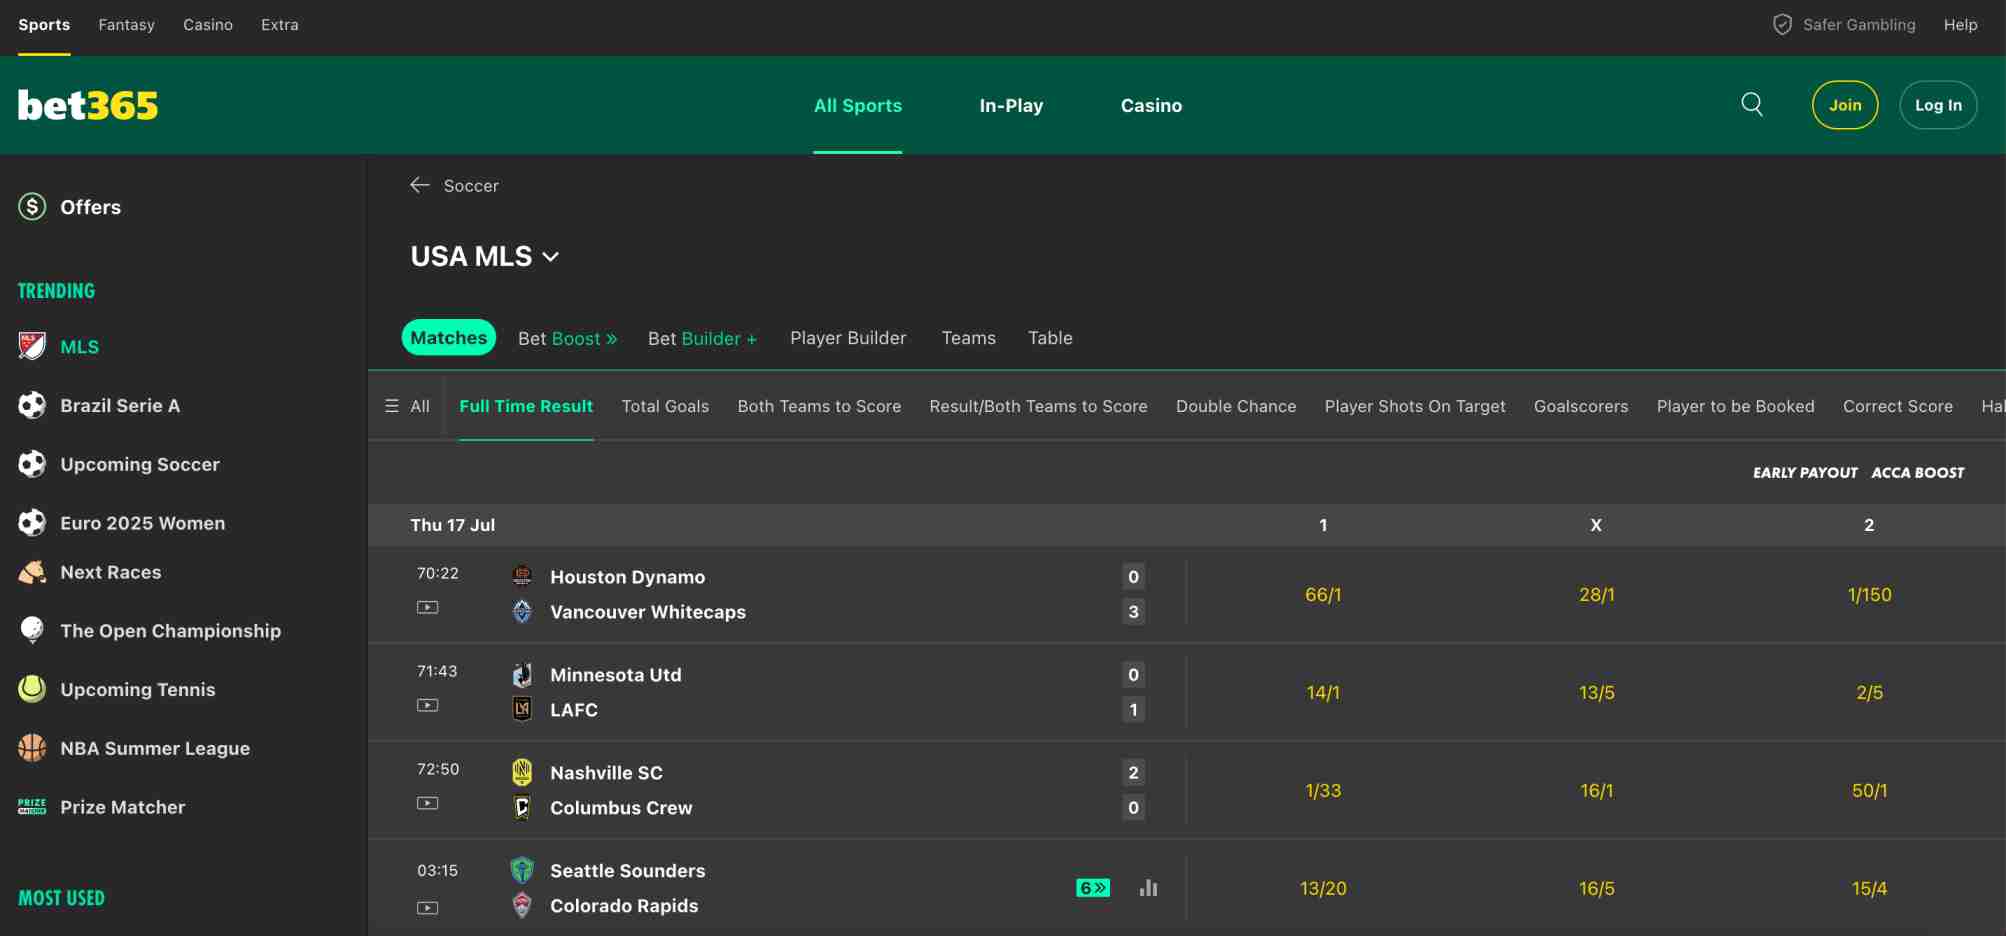
Task: Select 13/20 odds for Seattle Sounders win
Action: [1323, 888]
